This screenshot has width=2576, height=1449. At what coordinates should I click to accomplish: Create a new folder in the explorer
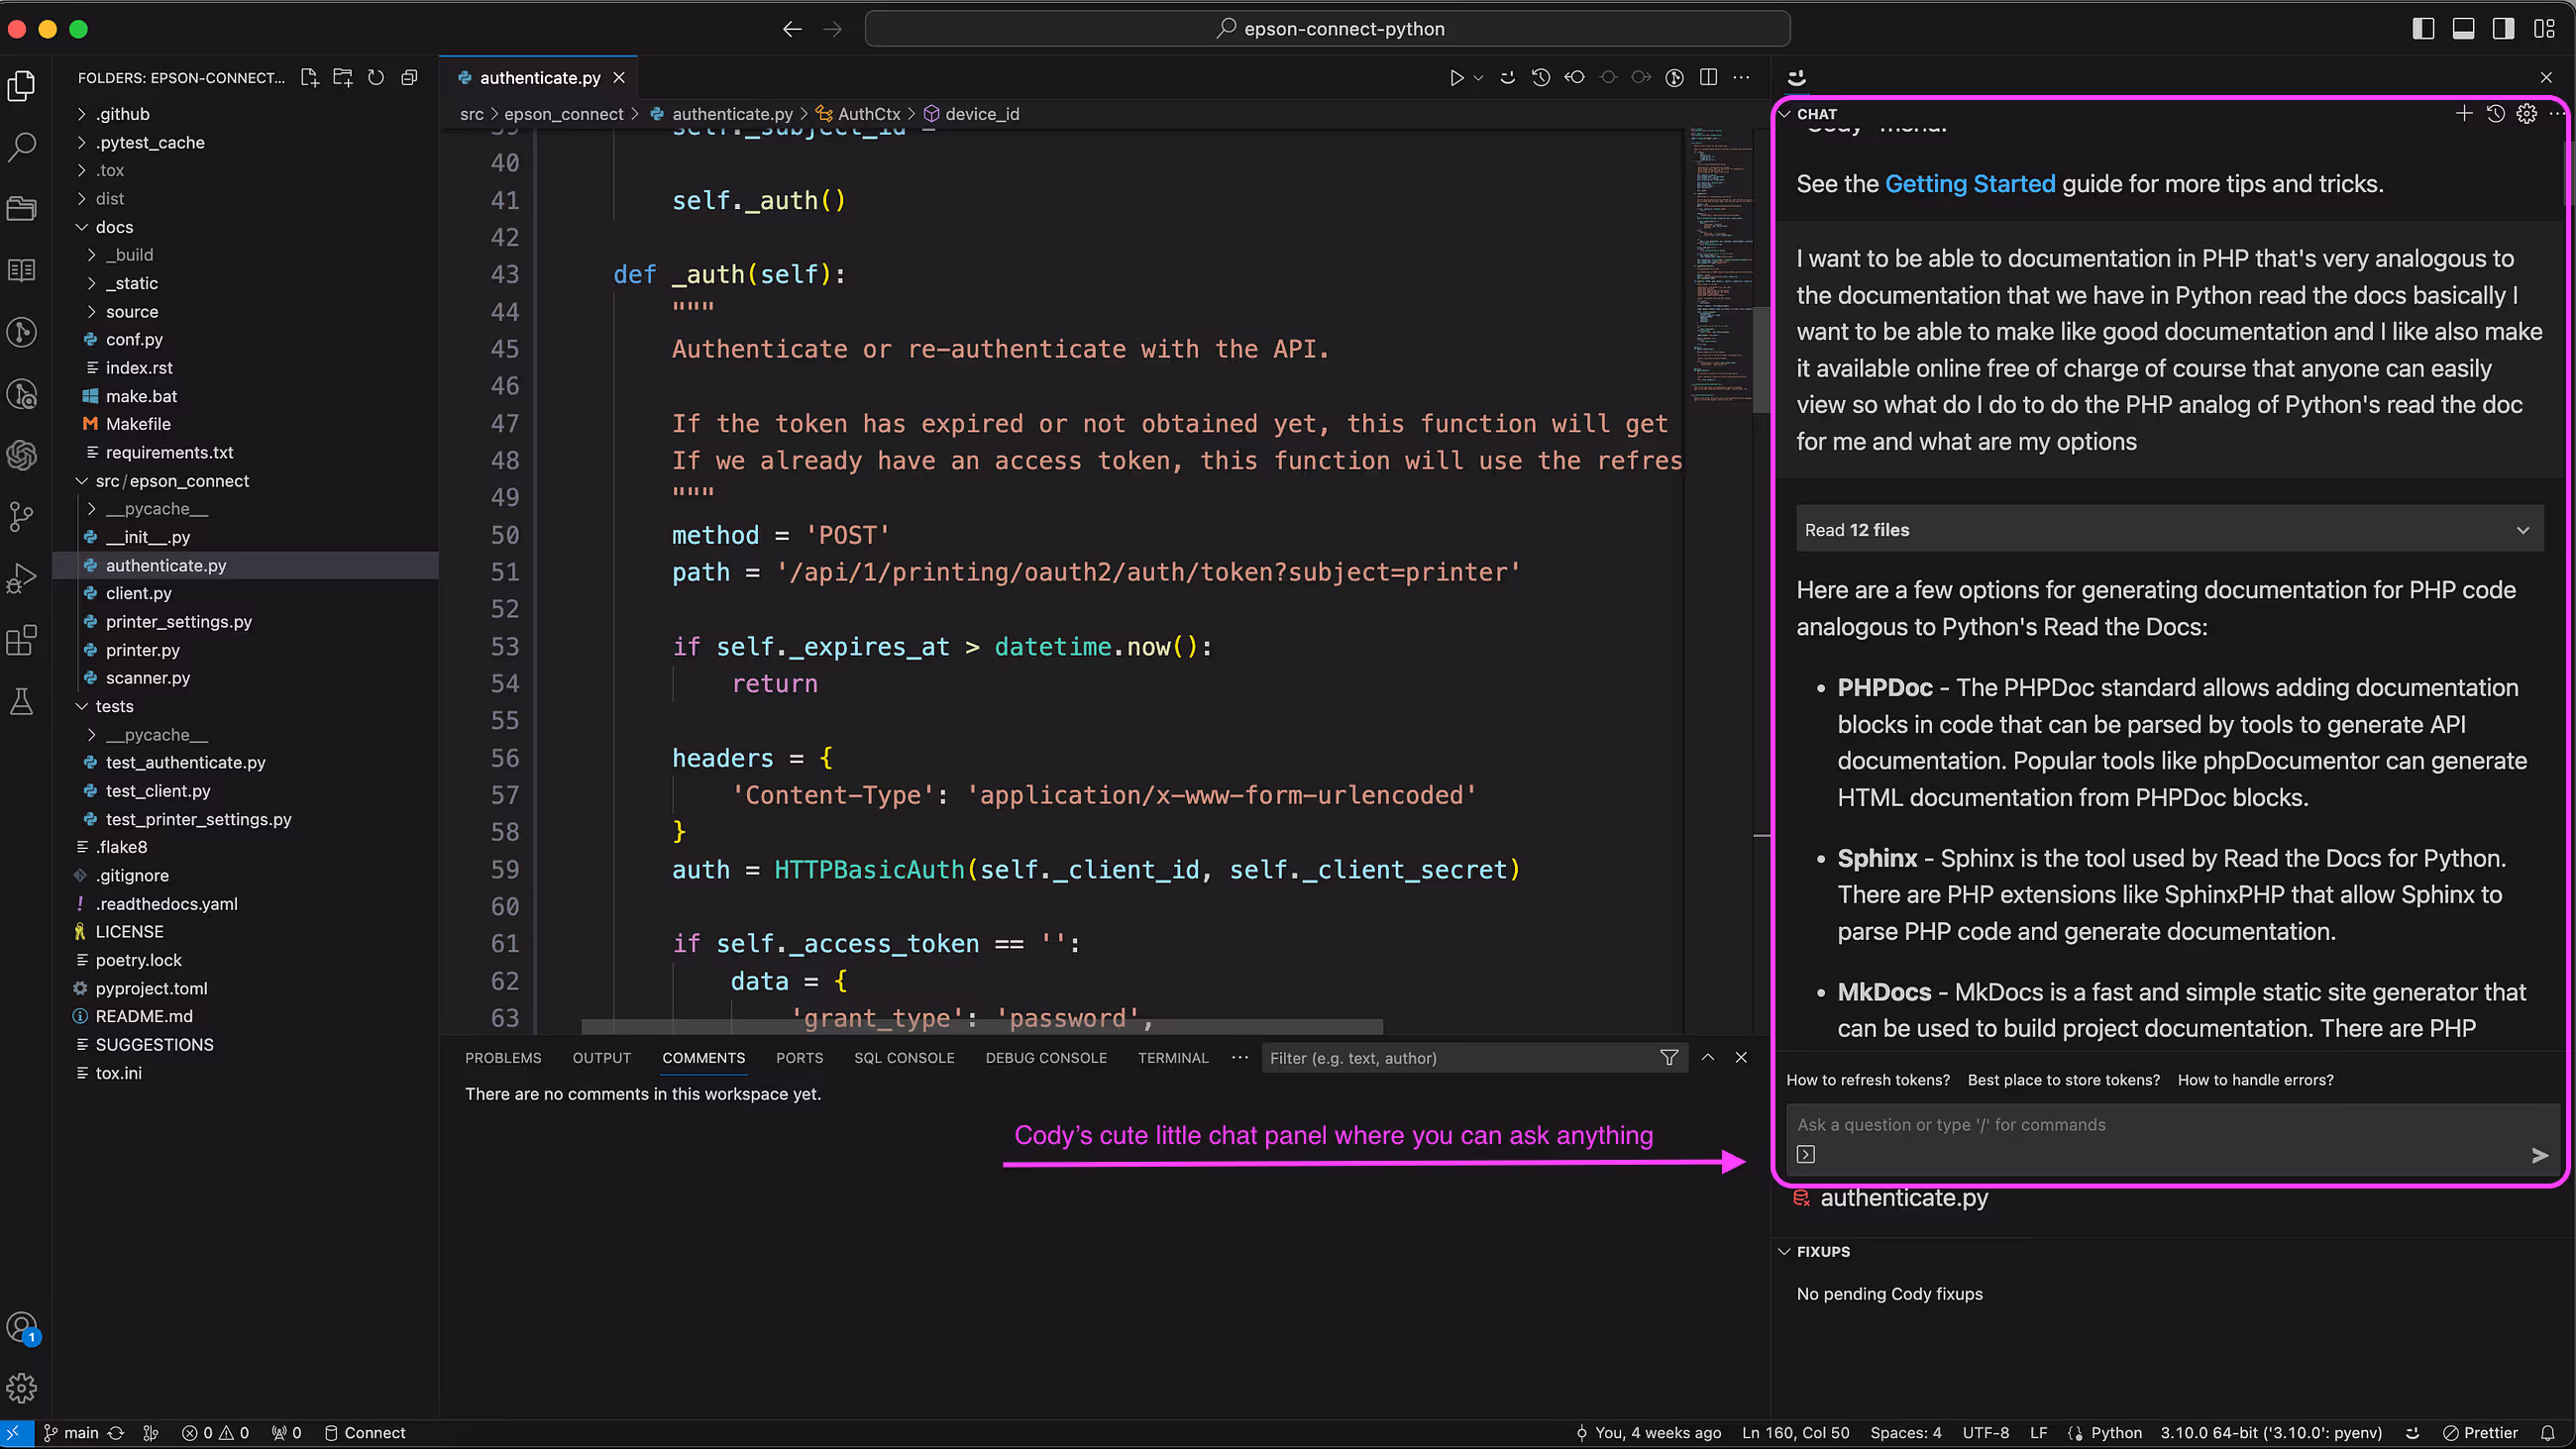coord(343,78)
